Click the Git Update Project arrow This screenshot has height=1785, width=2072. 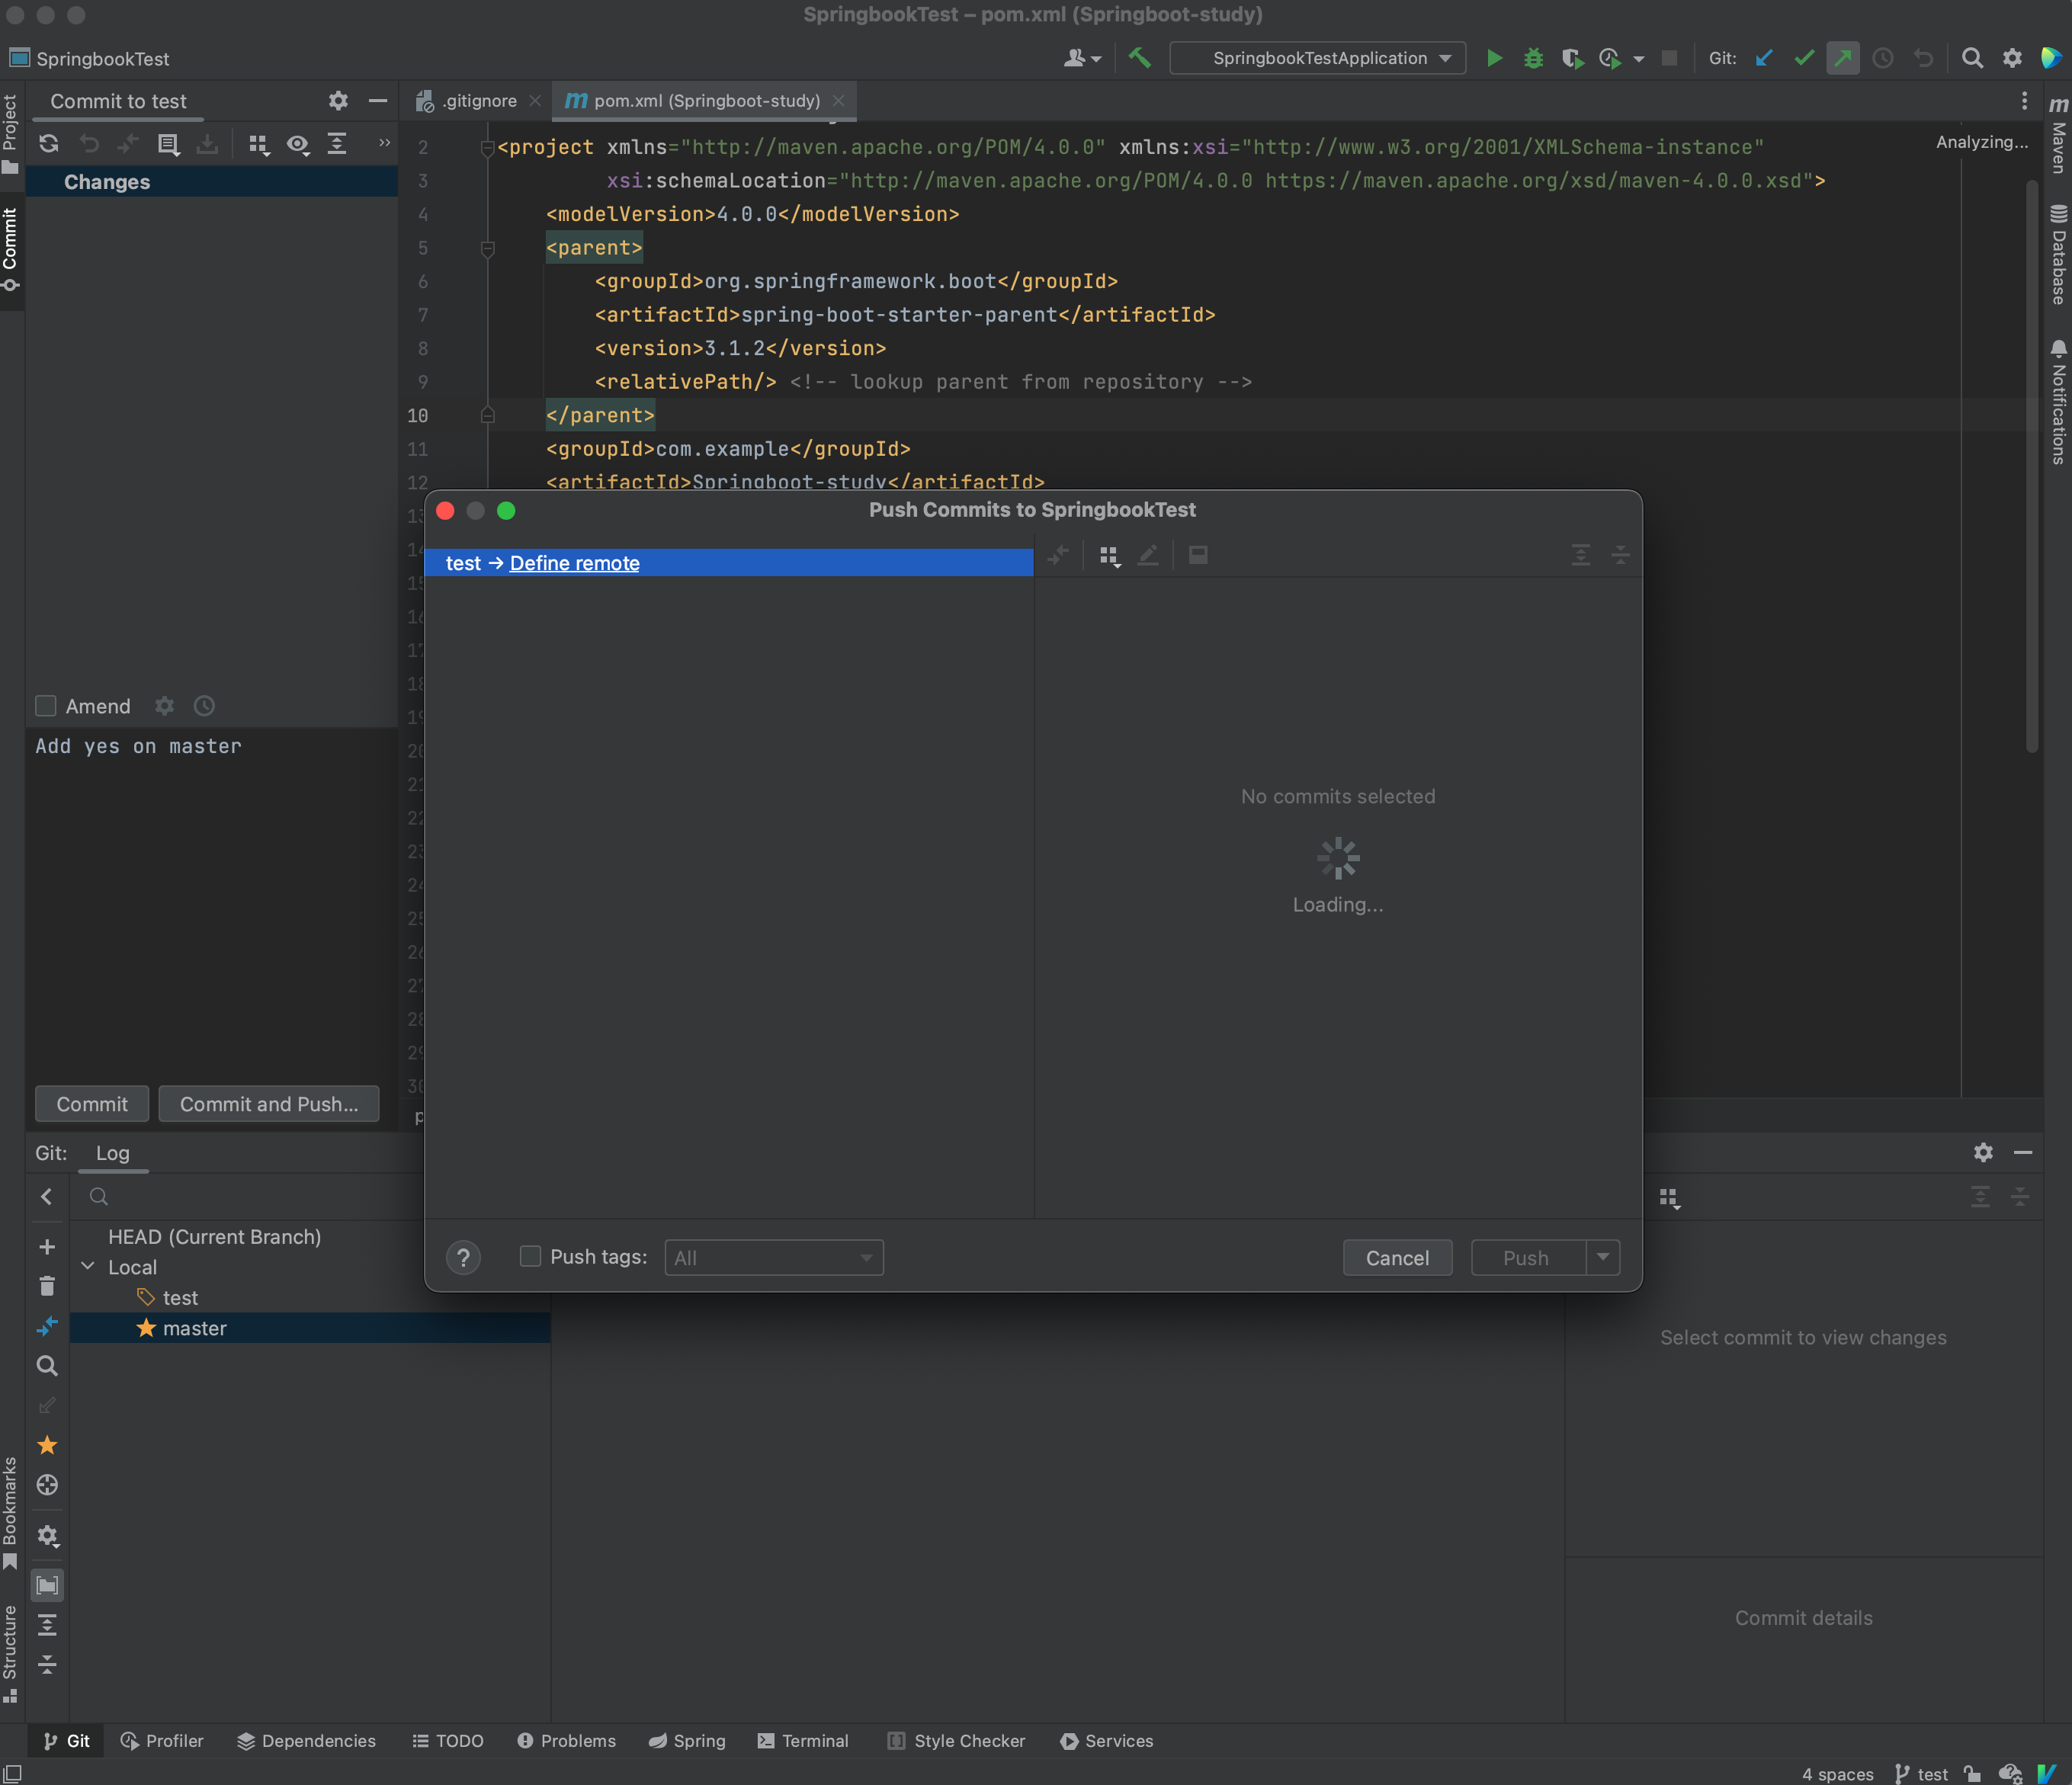pos(1764,58)
